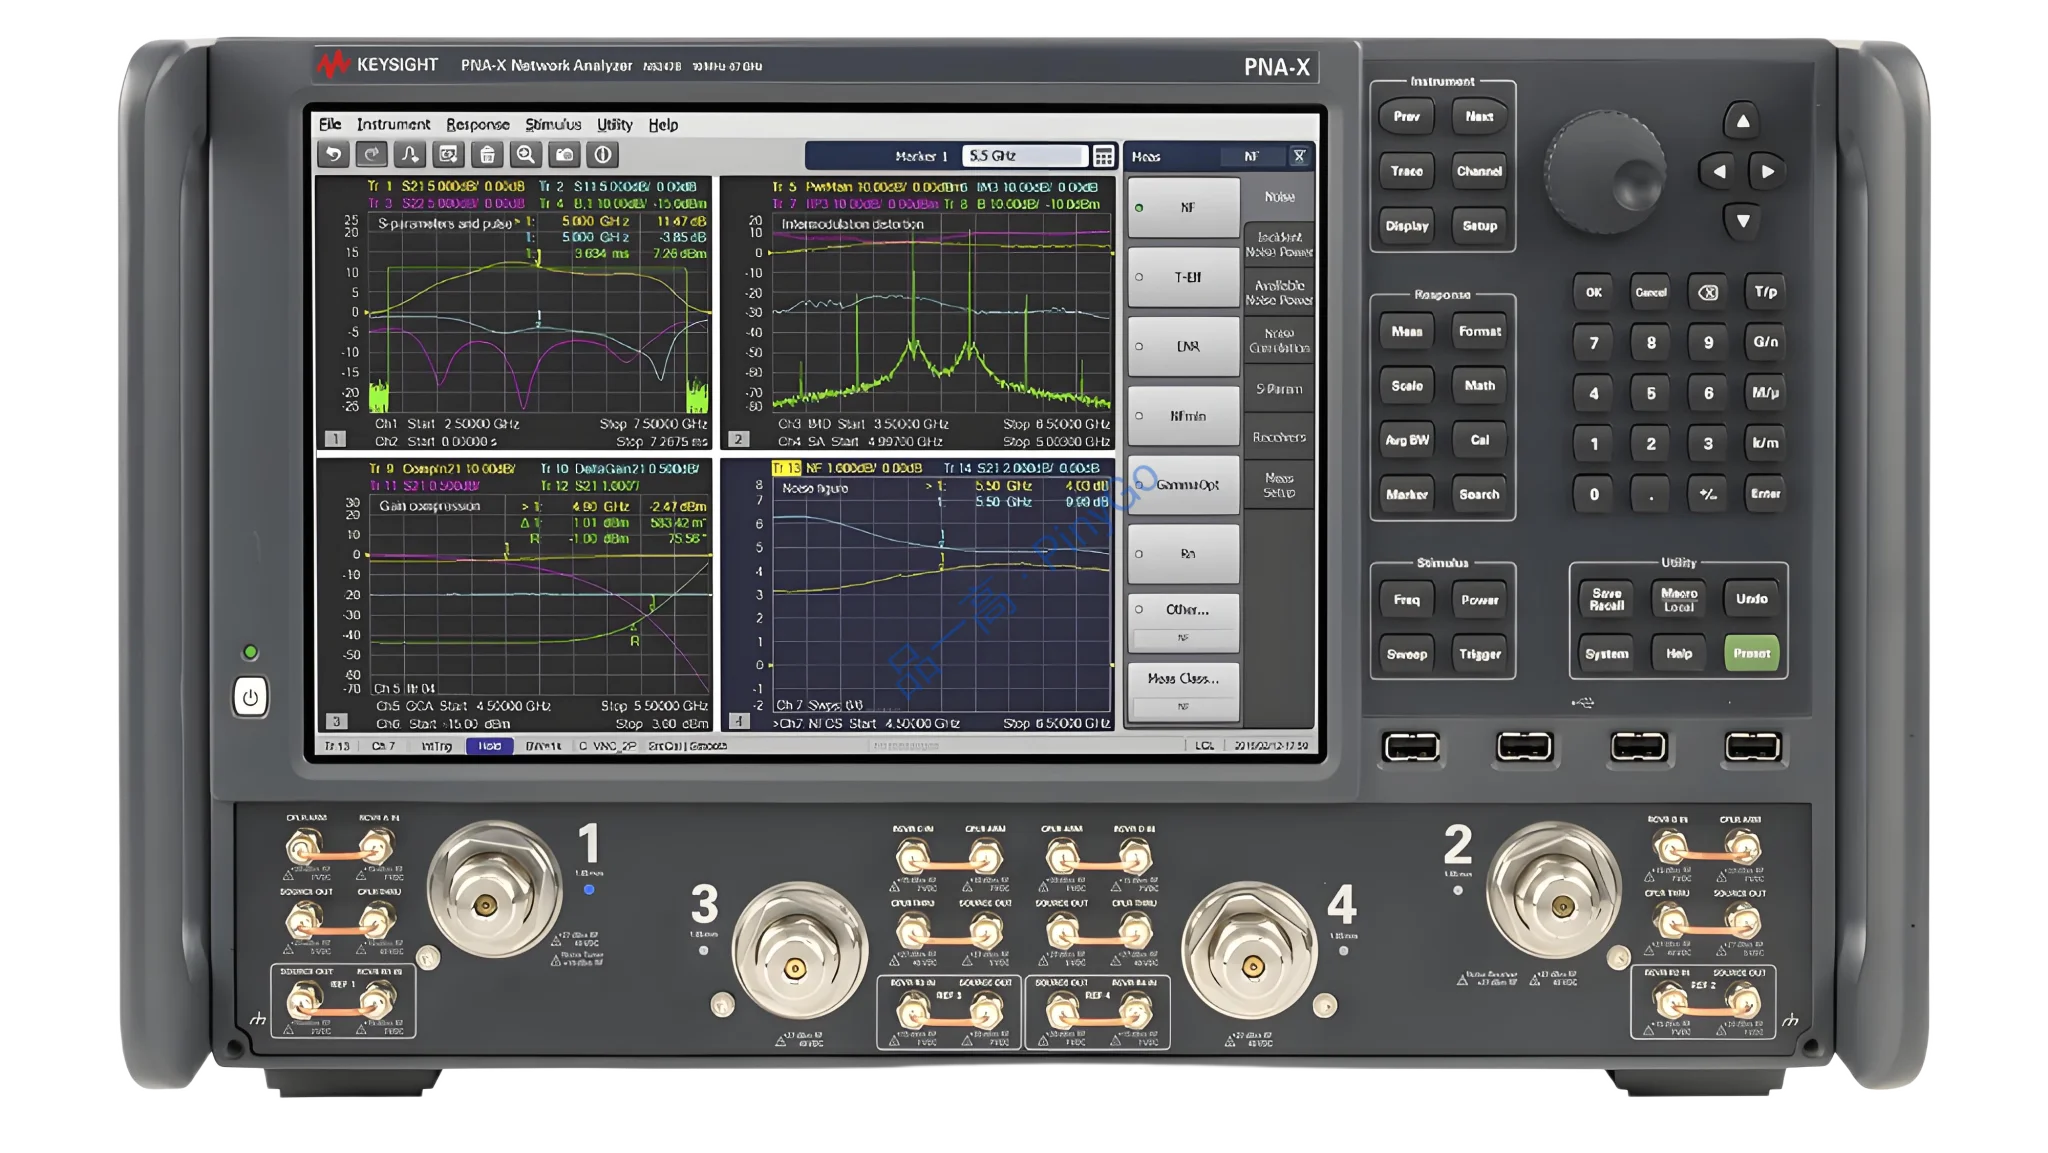Tap the Trigger key in the Stimulus group
This screenshot has width=2048, height=1153.
click(1479, 655)
